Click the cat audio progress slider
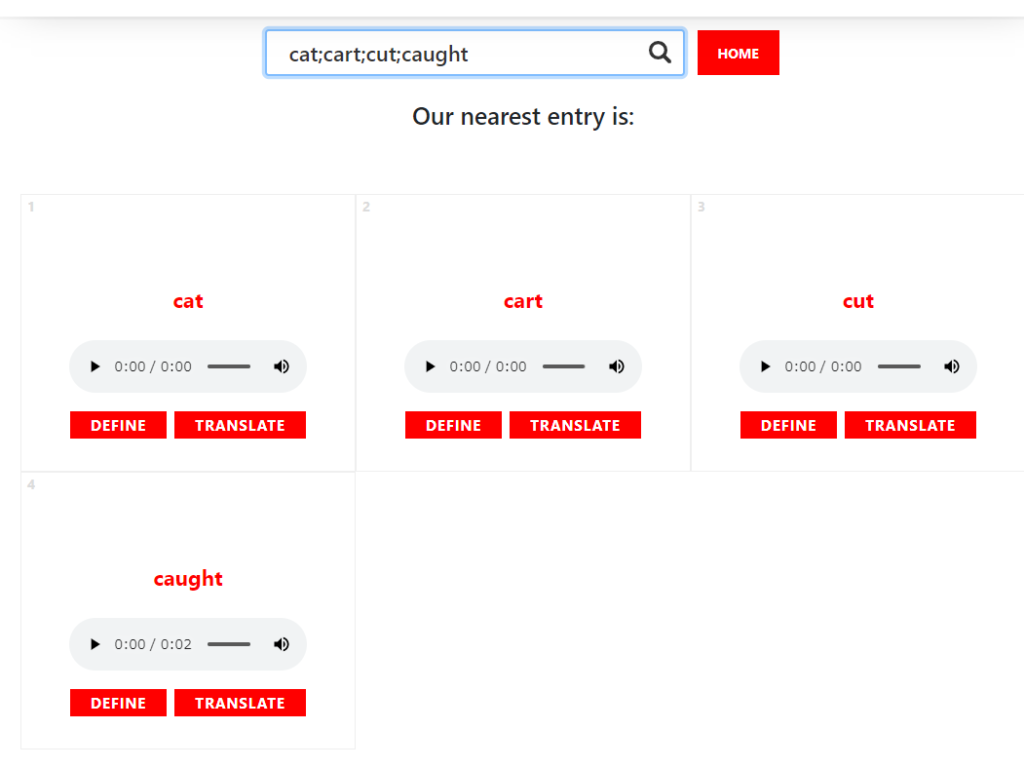This screenshot has width=1024, height=768. click(229, 366)
